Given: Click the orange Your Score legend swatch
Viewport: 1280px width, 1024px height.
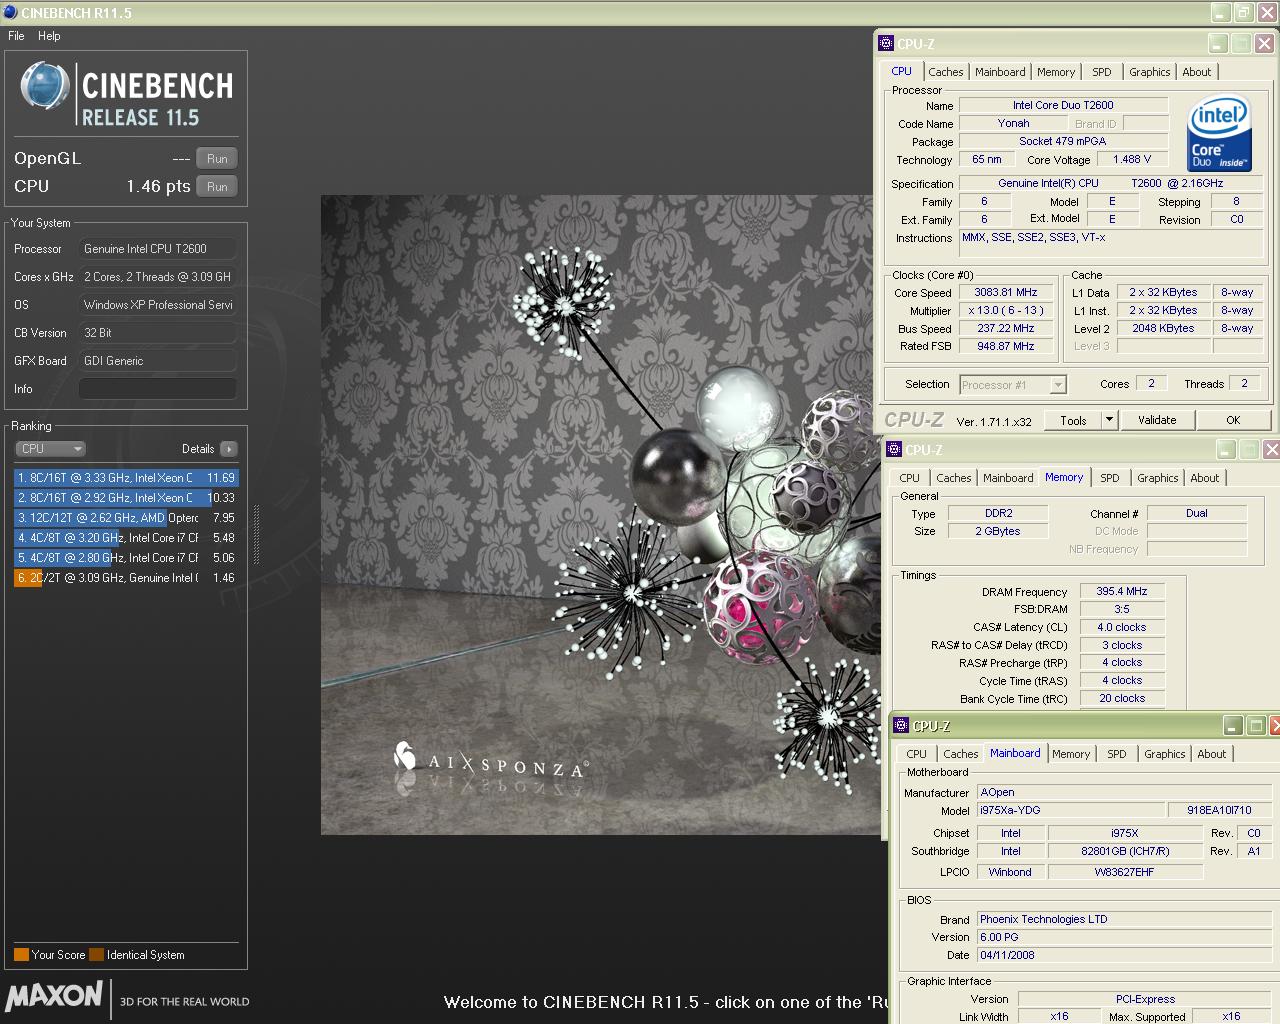Looking at the screenshot, I should (21, 955).
